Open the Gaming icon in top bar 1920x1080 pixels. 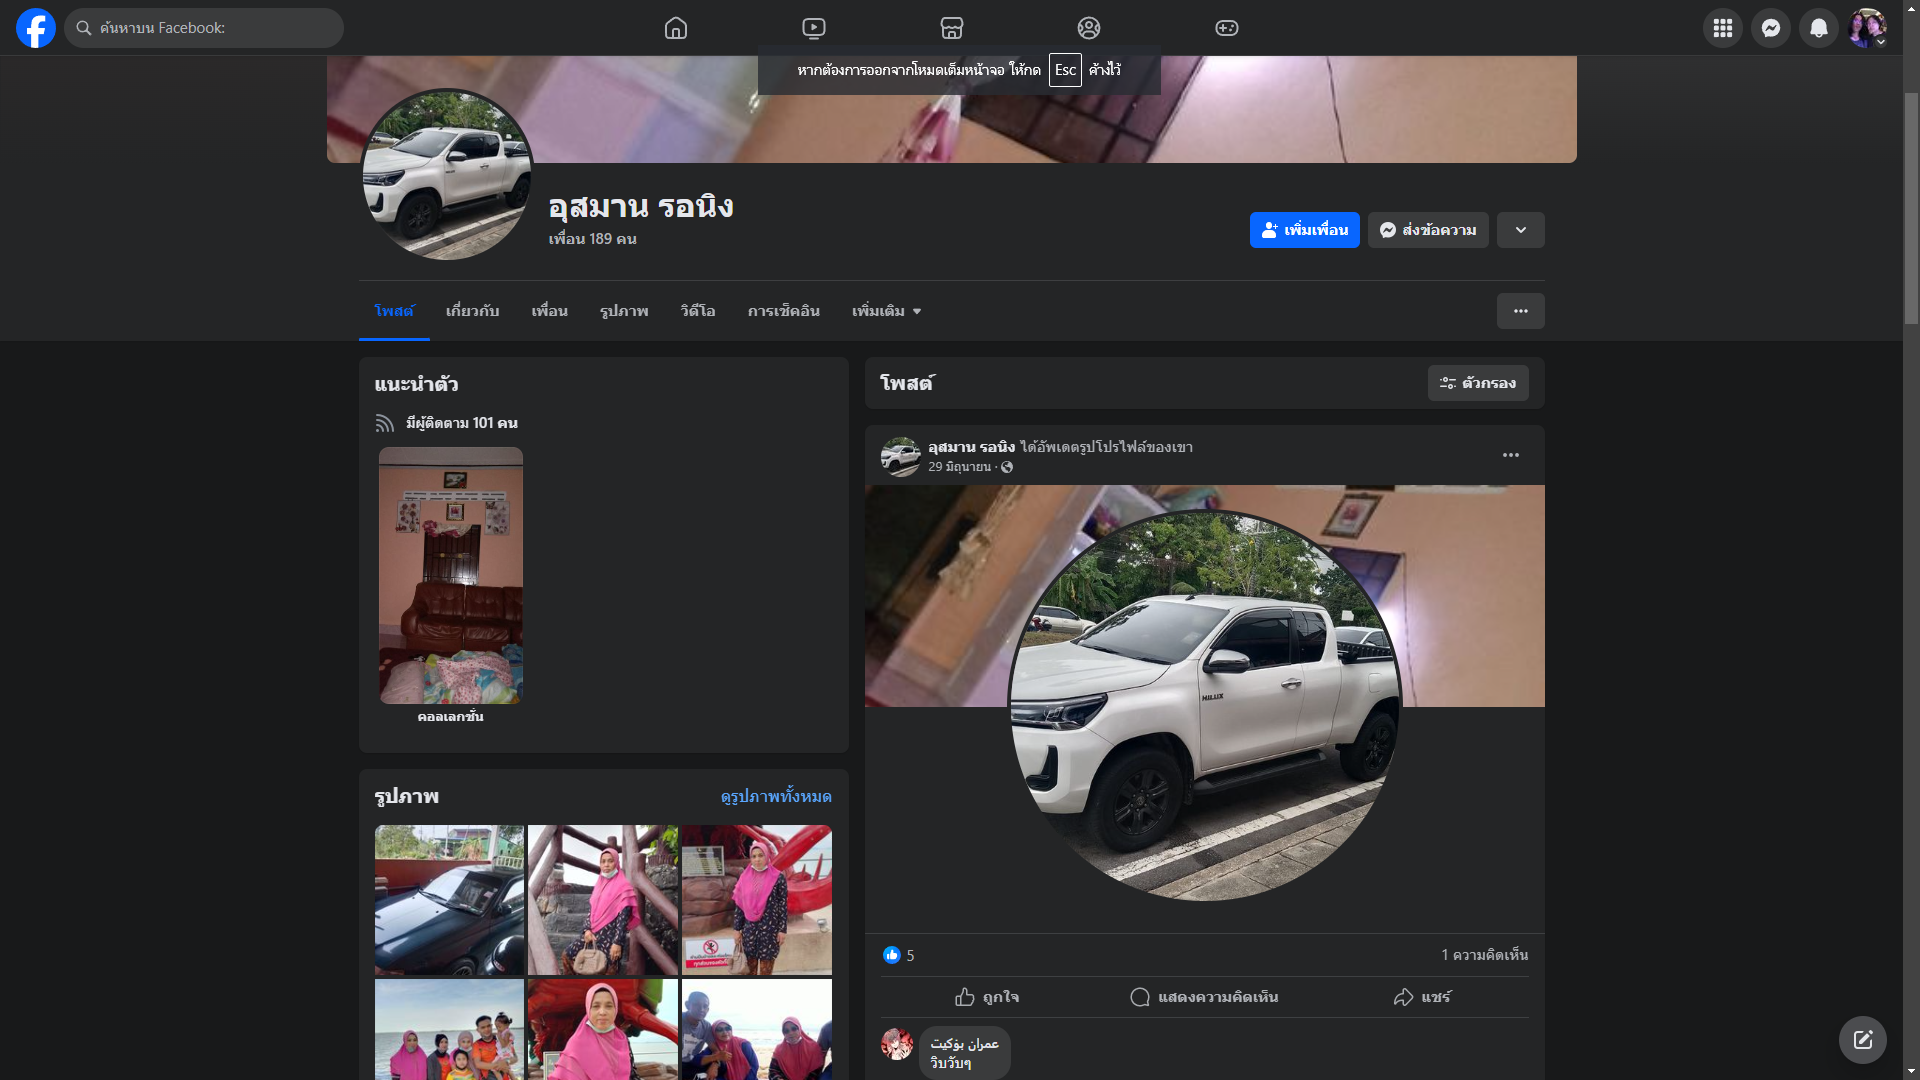click(x=1227, y=28)
